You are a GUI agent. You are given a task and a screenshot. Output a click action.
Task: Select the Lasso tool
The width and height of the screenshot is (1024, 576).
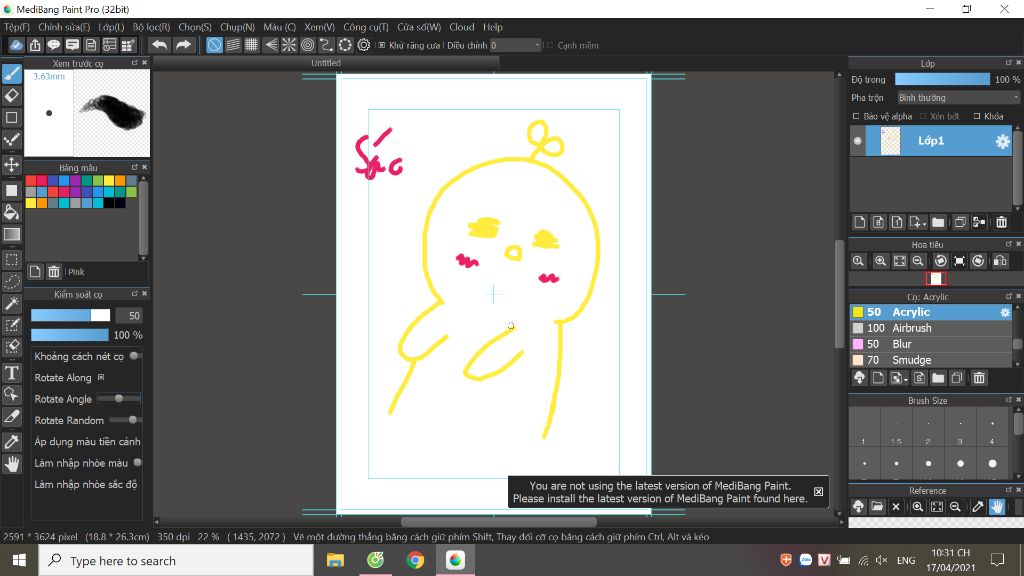[x=12, y=281]
